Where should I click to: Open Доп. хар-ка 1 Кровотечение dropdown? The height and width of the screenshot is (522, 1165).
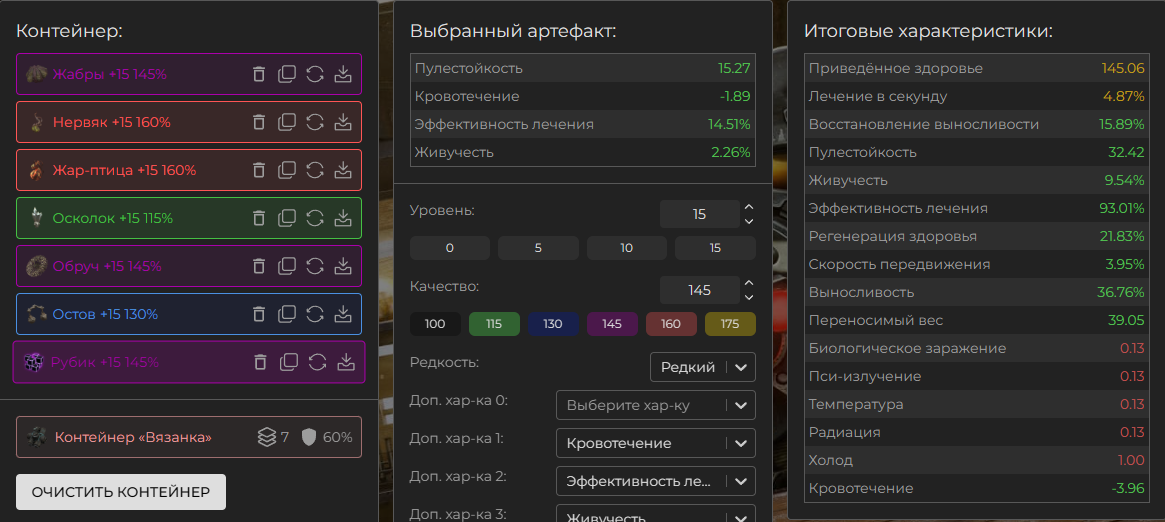coord(655,443)
